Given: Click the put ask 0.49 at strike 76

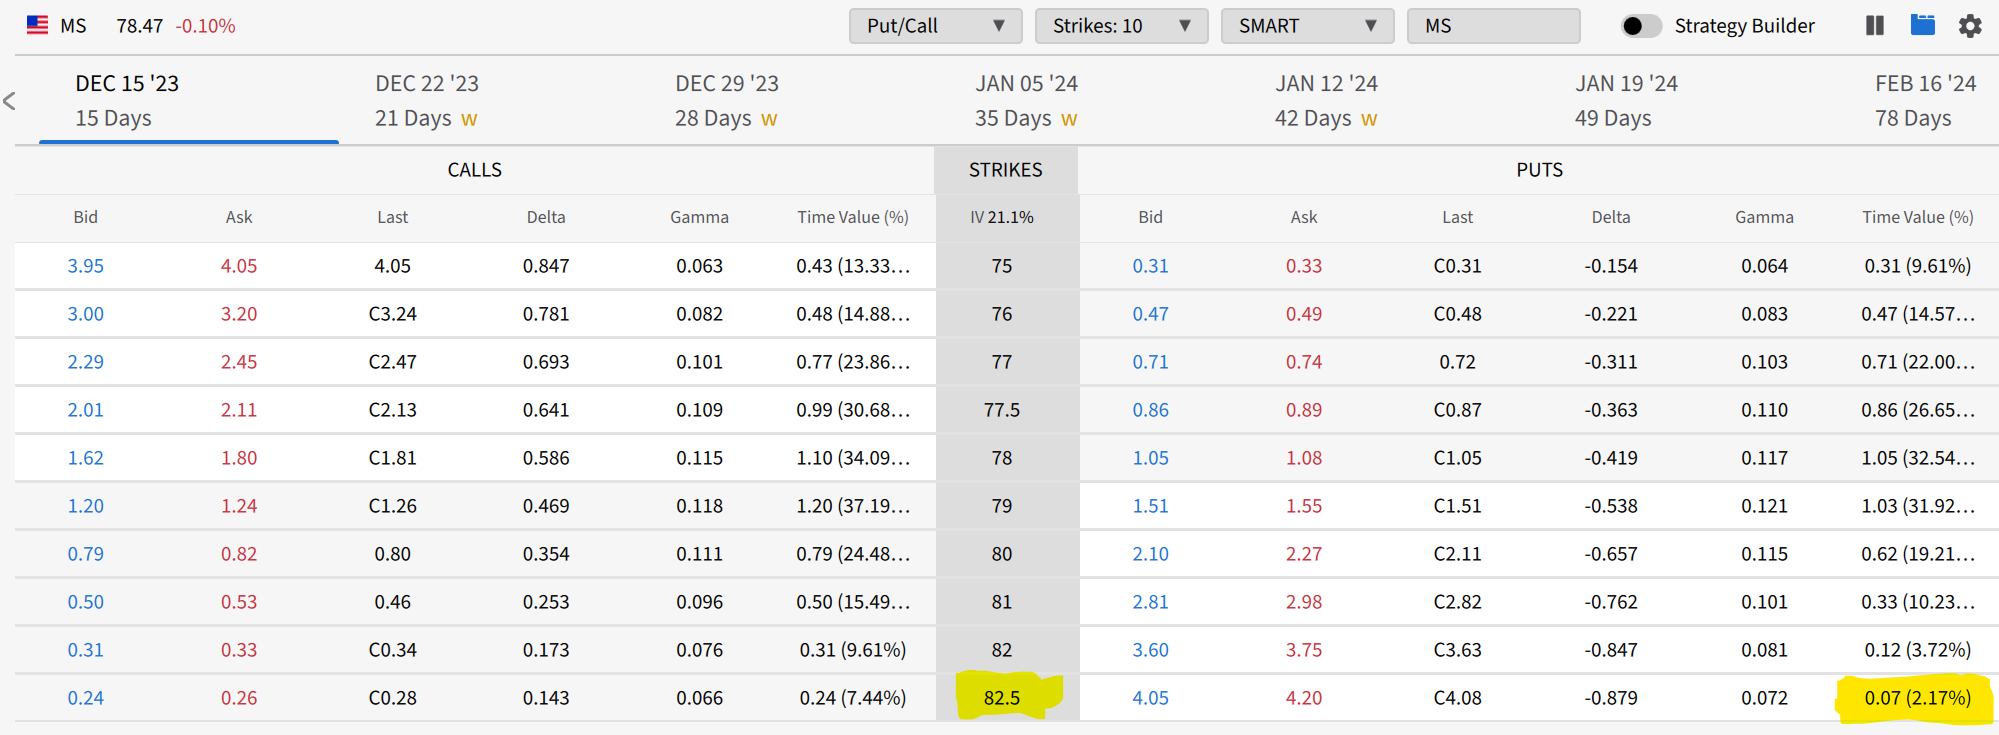Looking at the screenshot, I should pyautogui.click(x=1304, y=314).
